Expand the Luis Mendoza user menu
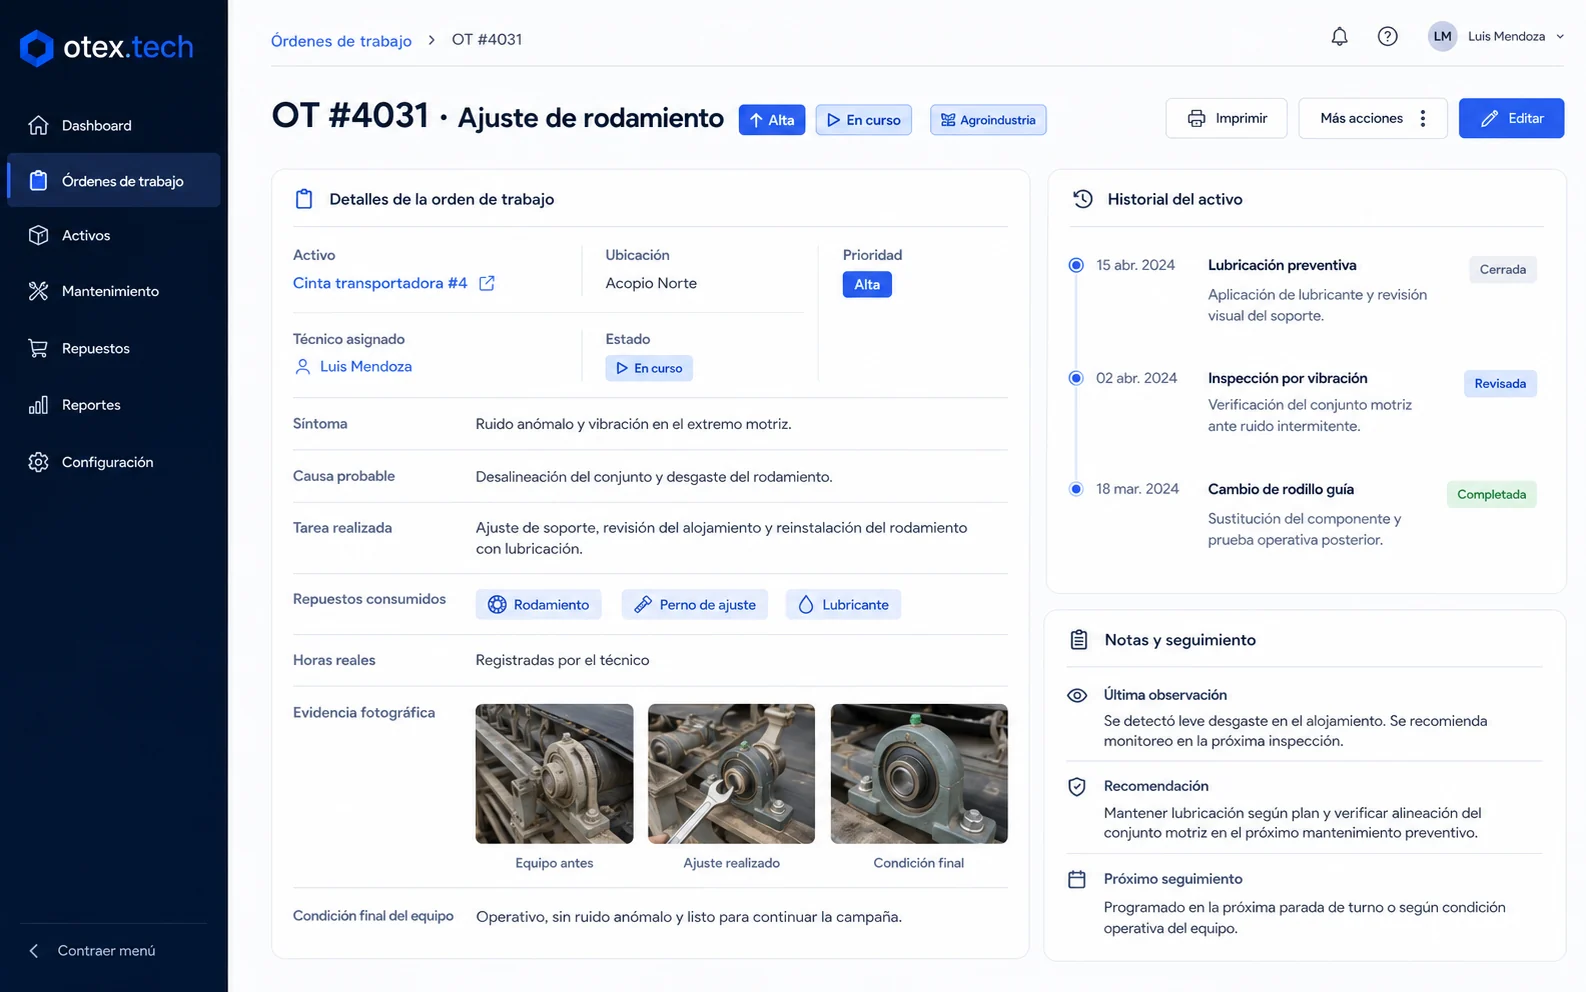 tap(1496, 37)
